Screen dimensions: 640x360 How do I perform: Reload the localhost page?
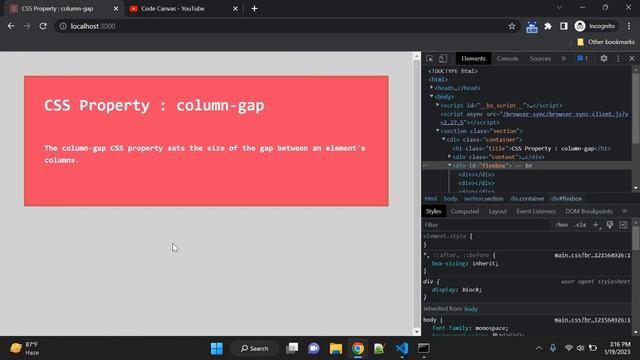pos(43,26)
